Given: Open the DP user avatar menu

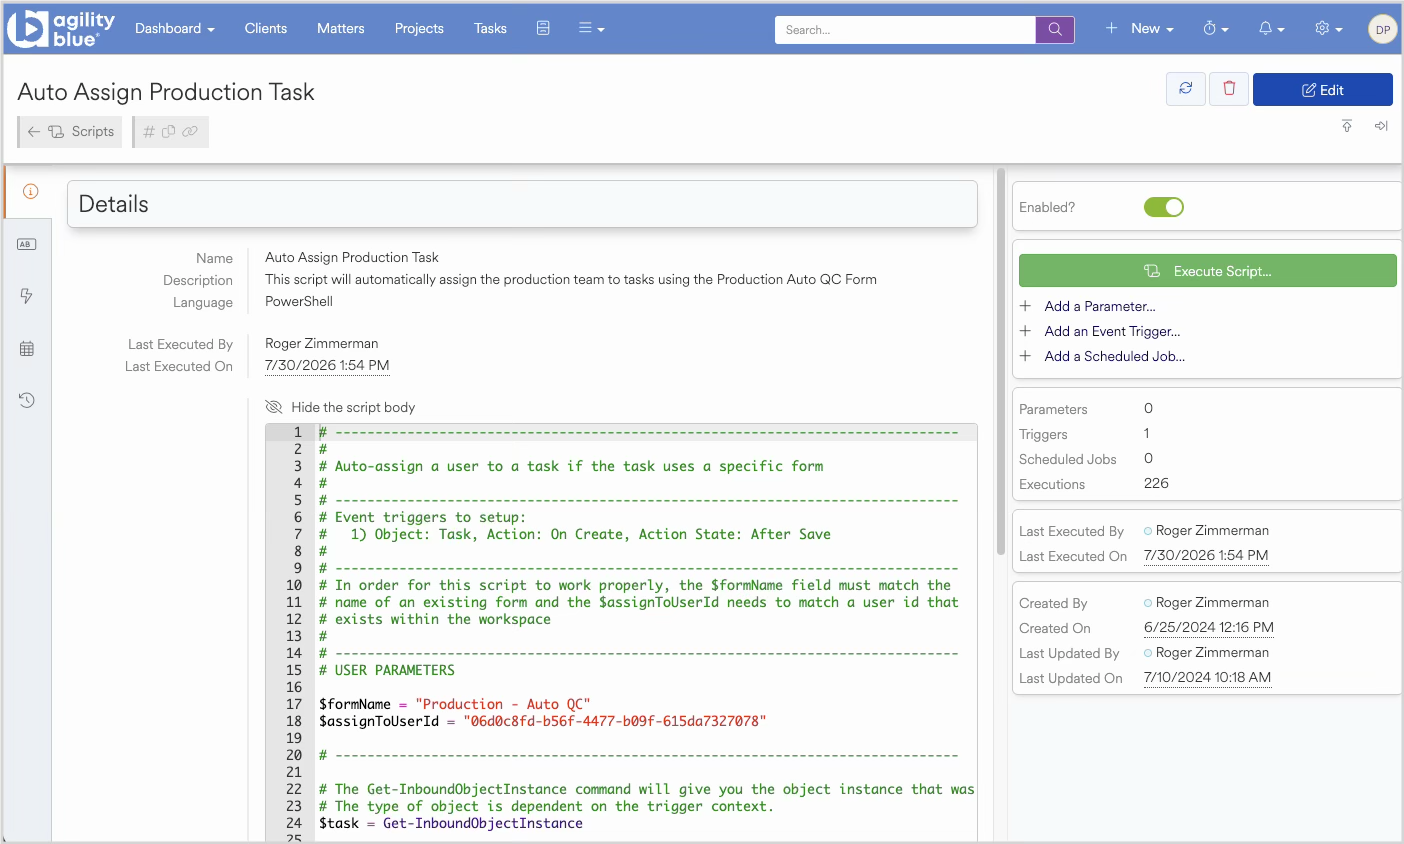Looking at the screenshot, I should (x=1382, y=29).
